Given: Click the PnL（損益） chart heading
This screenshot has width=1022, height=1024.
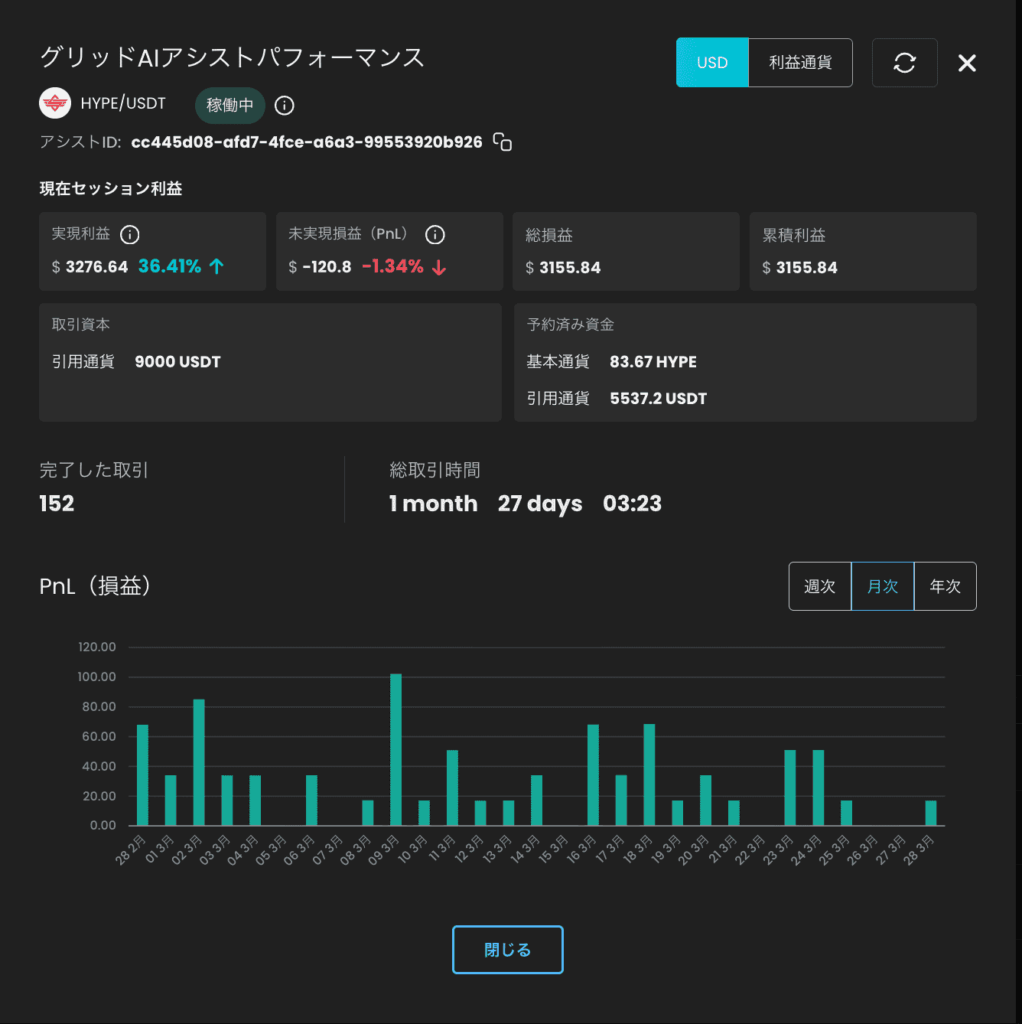Looking at the screenshot, I should [x=95, y=586].
